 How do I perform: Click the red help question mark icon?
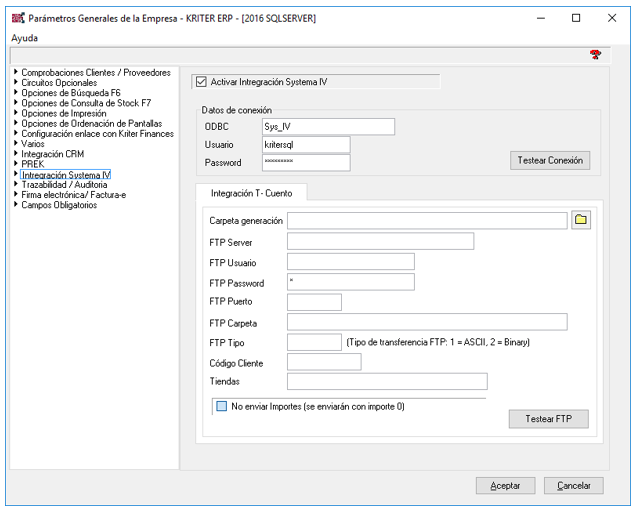tap(595, 54)
